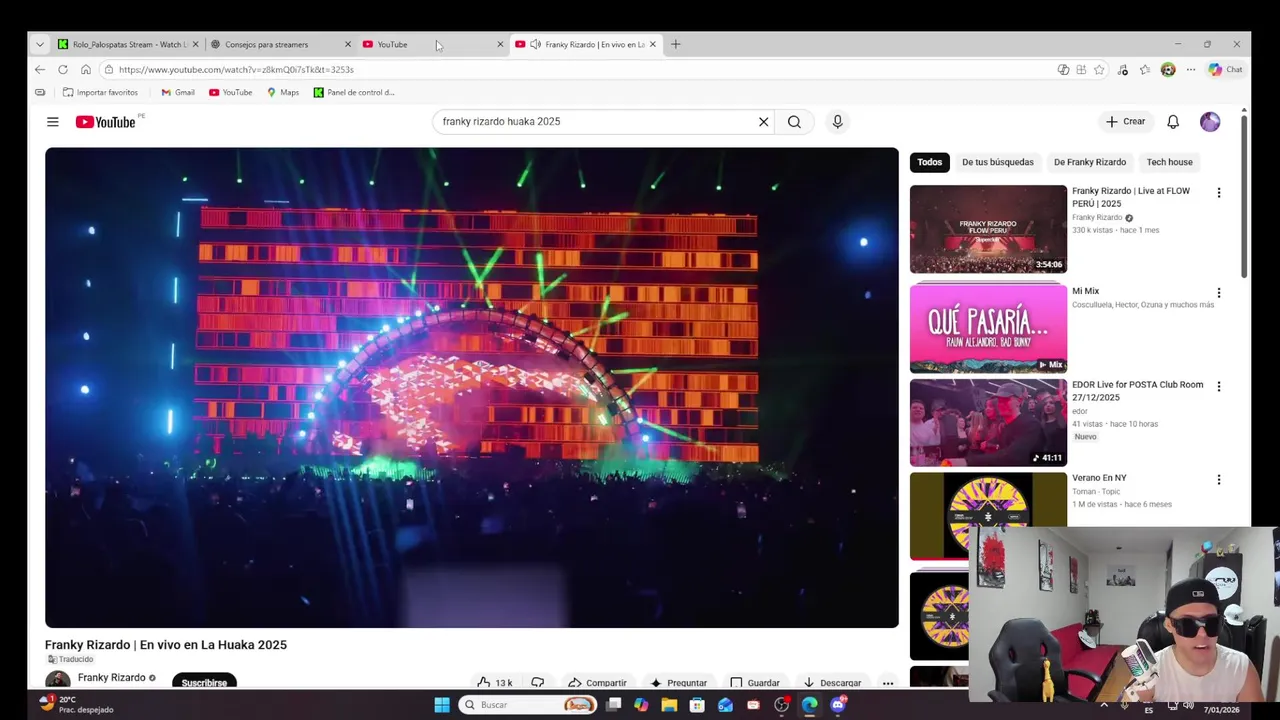The image size is (1280, 720).
Task: Clear the search box with the X
Action: [x=763, y=122]
